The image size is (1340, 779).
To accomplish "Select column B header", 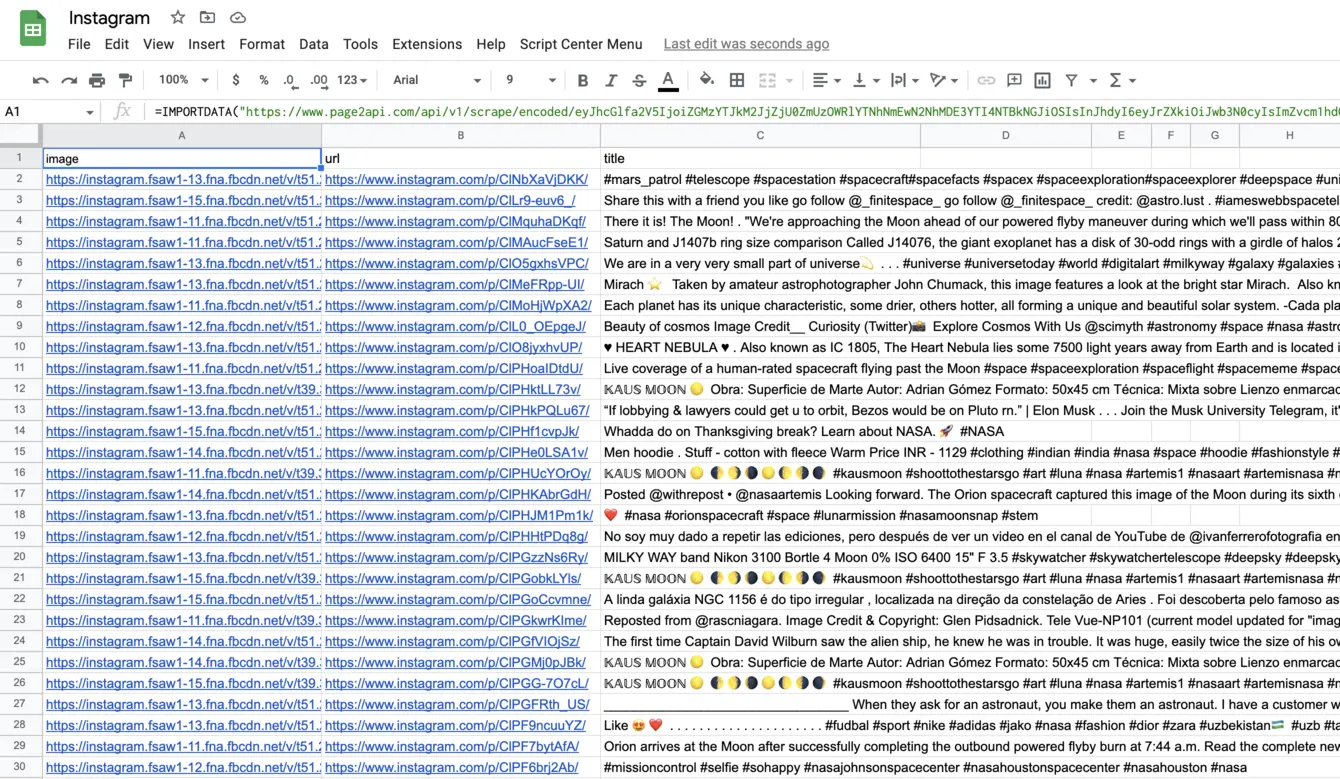I will pos(460,135).
